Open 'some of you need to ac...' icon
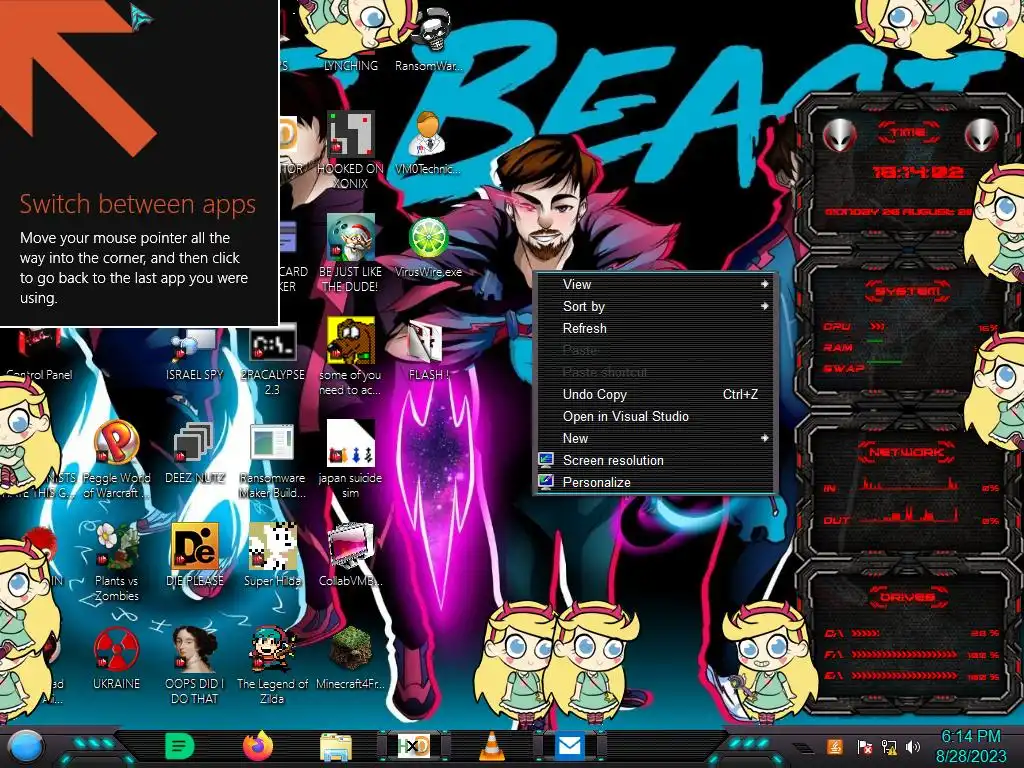 (x=350, y=357)
